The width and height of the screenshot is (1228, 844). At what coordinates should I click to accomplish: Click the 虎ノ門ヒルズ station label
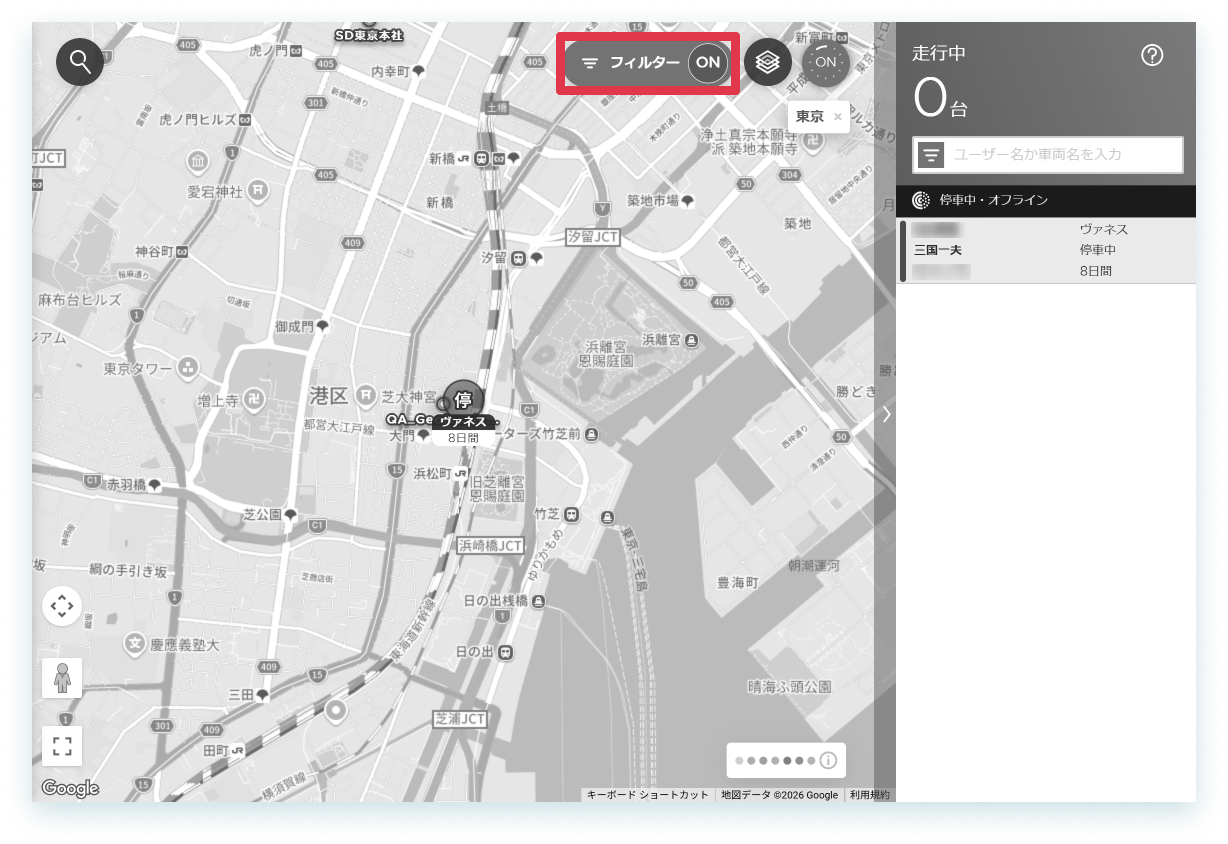pos(198,120)
